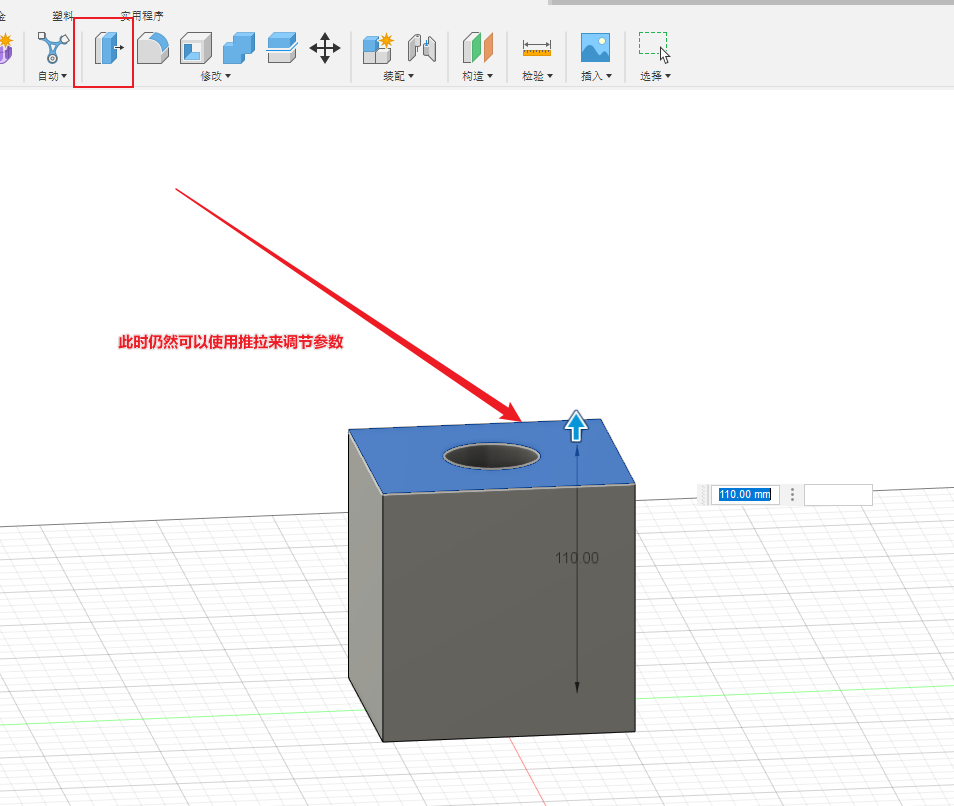Expand the 构造 dropdown menu
The height and width of the screenshot is (806, 954).
tap(478, 76)
